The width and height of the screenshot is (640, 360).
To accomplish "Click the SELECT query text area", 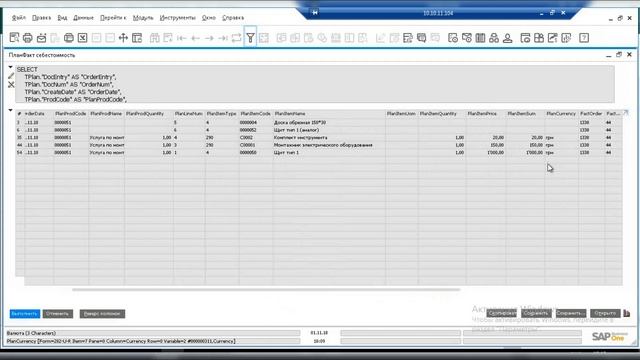I will pos(314,84).
